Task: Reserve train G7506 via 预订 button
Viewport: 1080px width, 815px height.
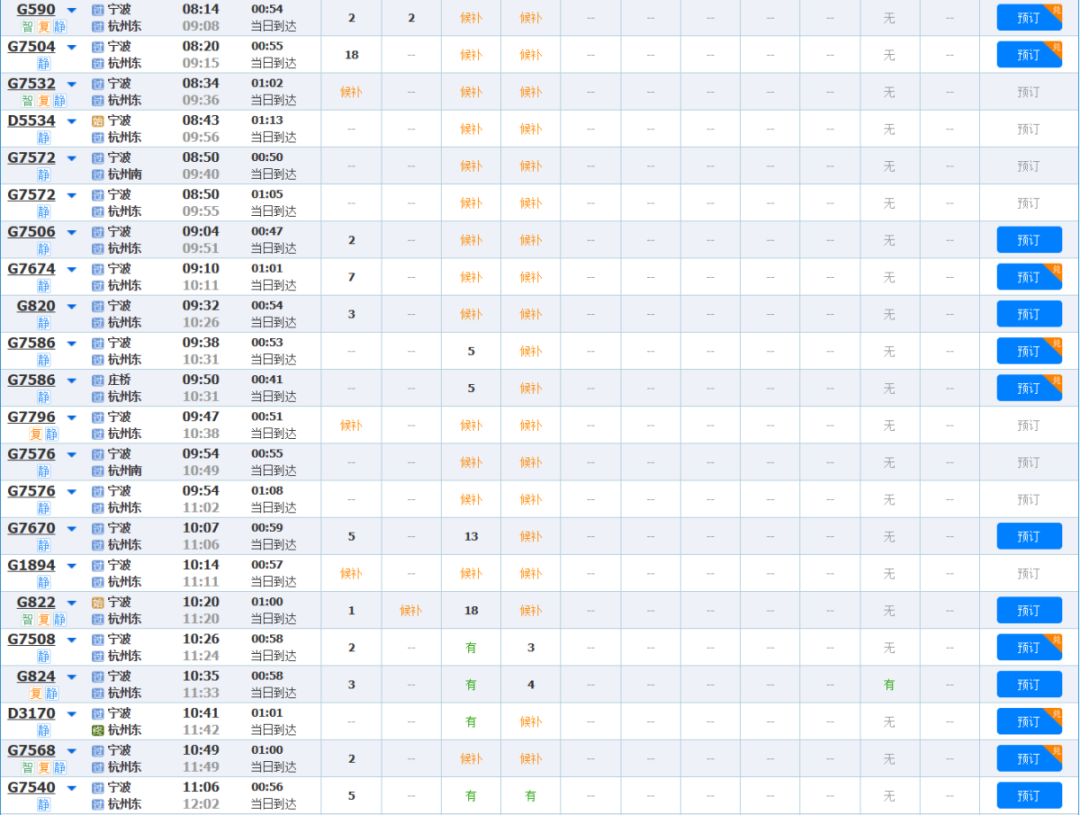Action: pos(1029,240)
